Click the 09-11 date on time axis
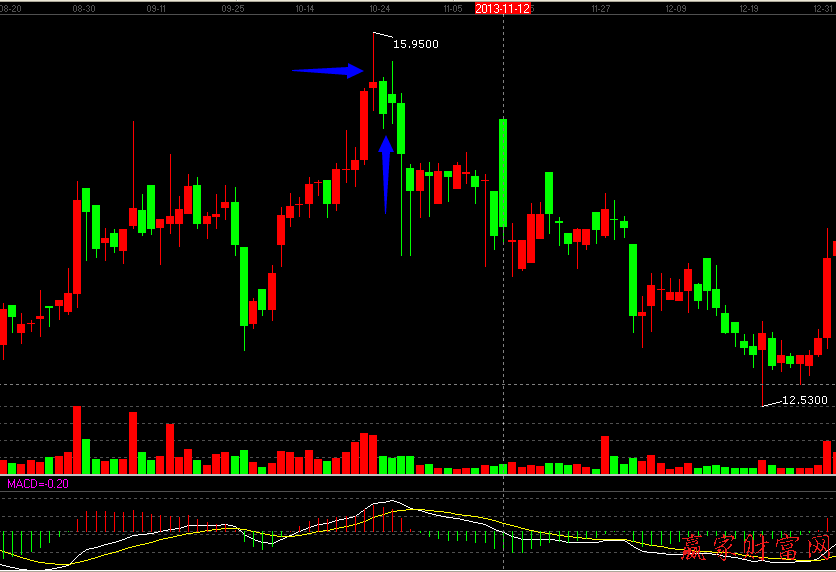The height and width of the screenshot is (572, 836). pyautogui.click(x=156, y=8)
